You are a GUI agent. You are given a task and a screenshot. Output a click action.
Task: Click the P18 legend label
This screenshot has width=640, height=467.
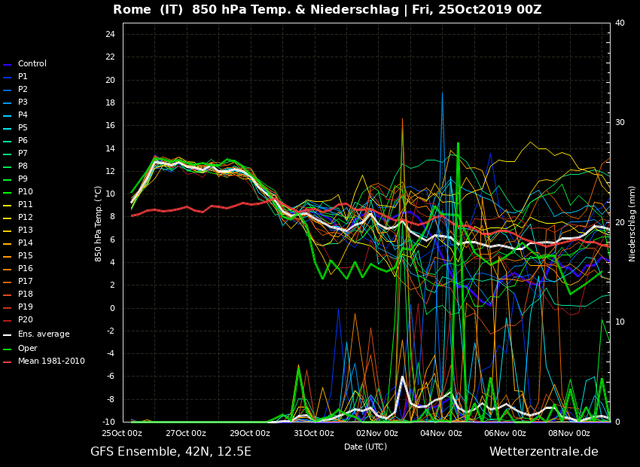click(x=25, y=294)
